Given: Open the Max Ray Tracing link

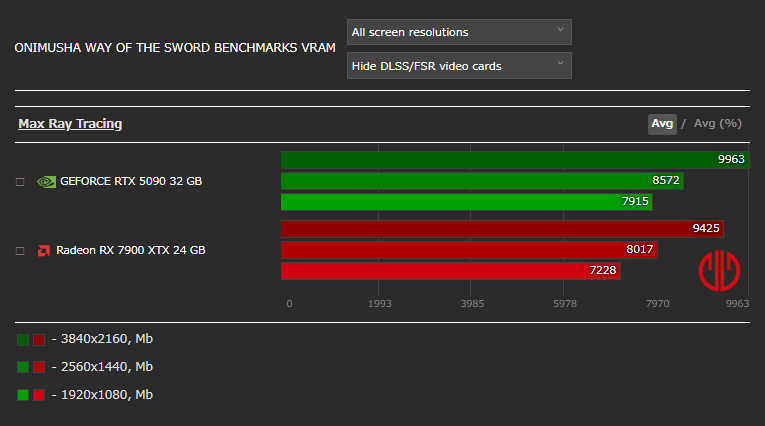Looking at the screenshot, I should coord(70,124).
